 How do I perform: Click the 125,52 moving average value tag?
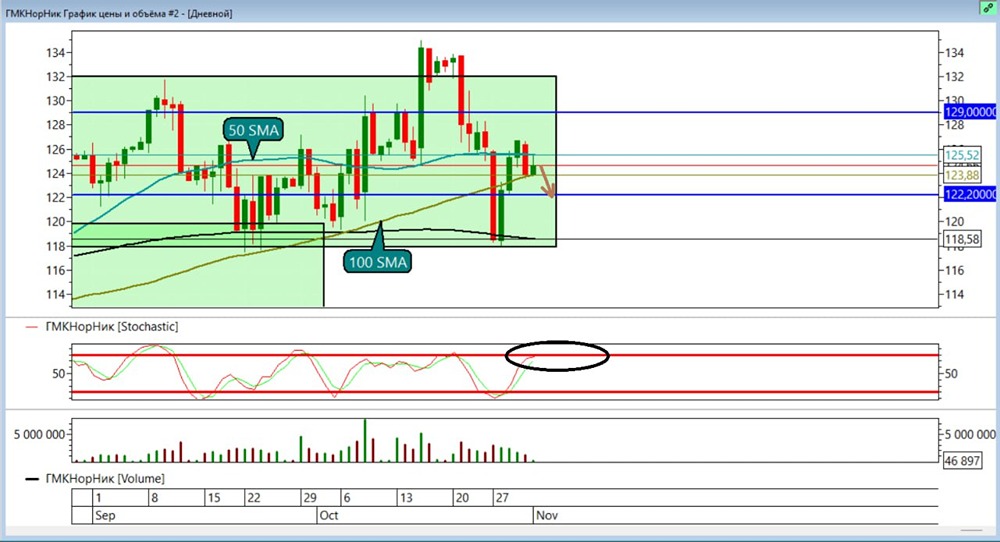point(962,155)
